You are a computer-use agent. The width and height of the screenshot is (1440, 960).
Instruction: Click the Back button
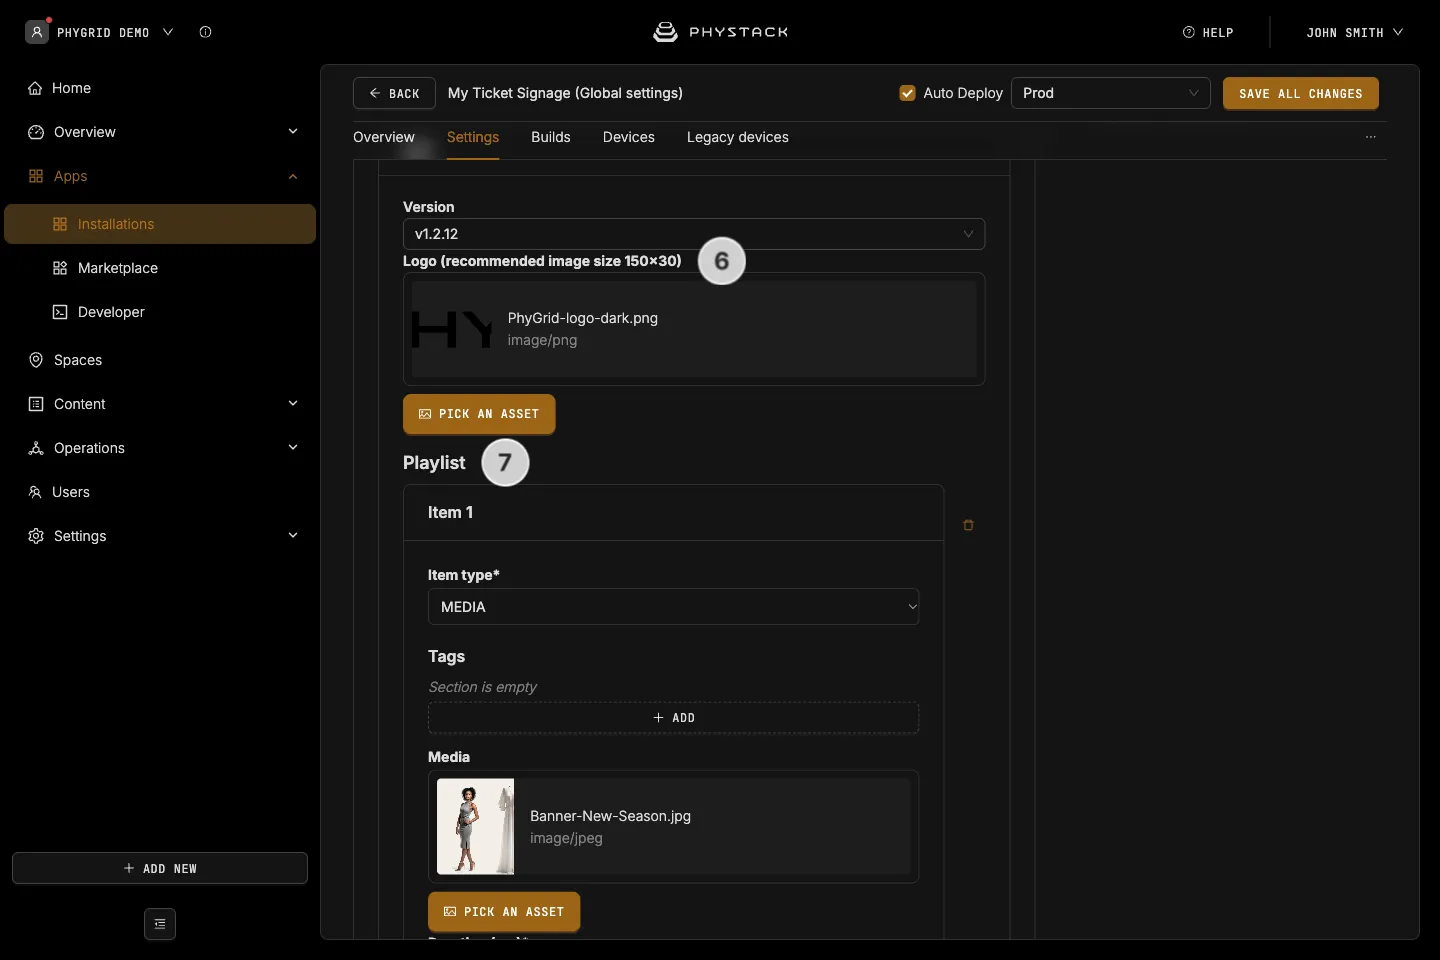coord(394,93)
